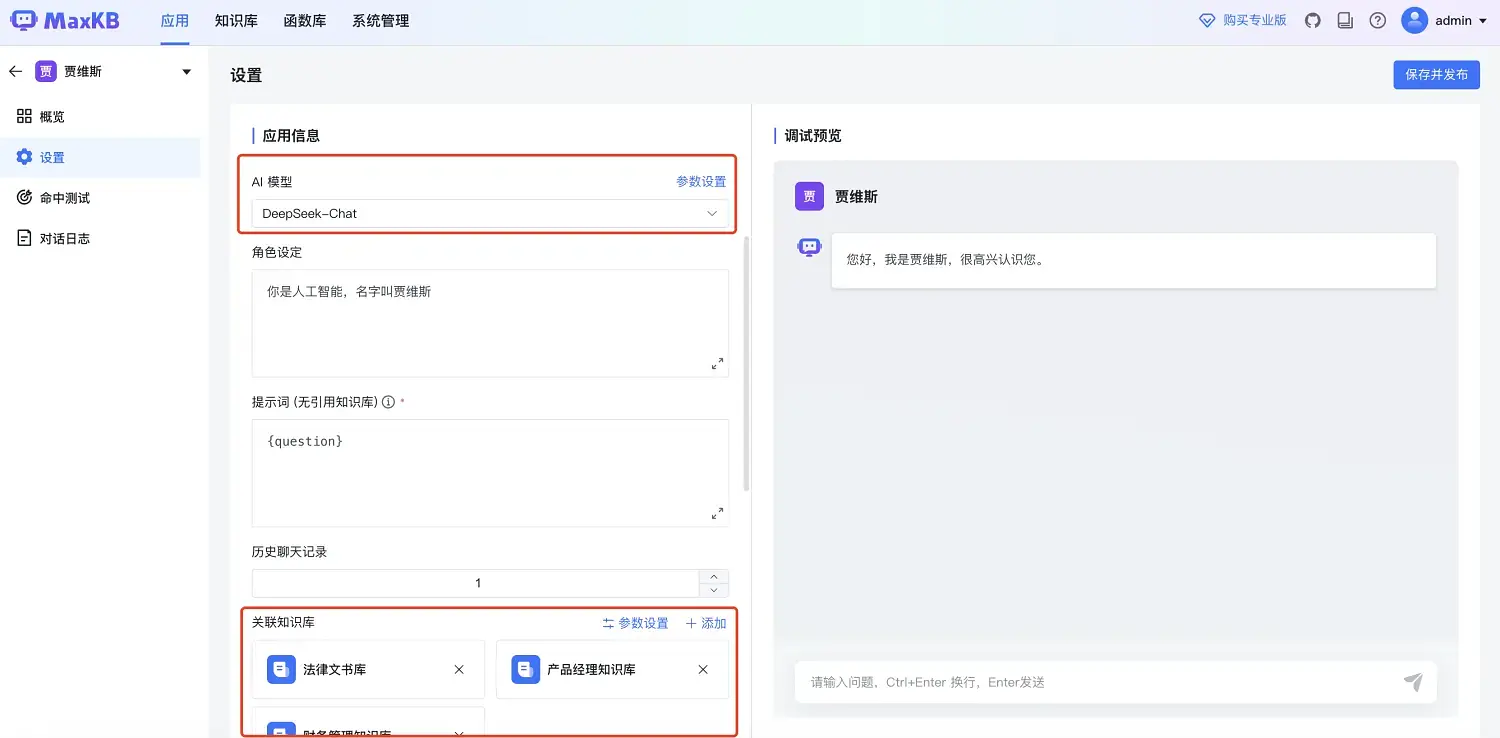Click the help question-mark icon

point(1378,20)
